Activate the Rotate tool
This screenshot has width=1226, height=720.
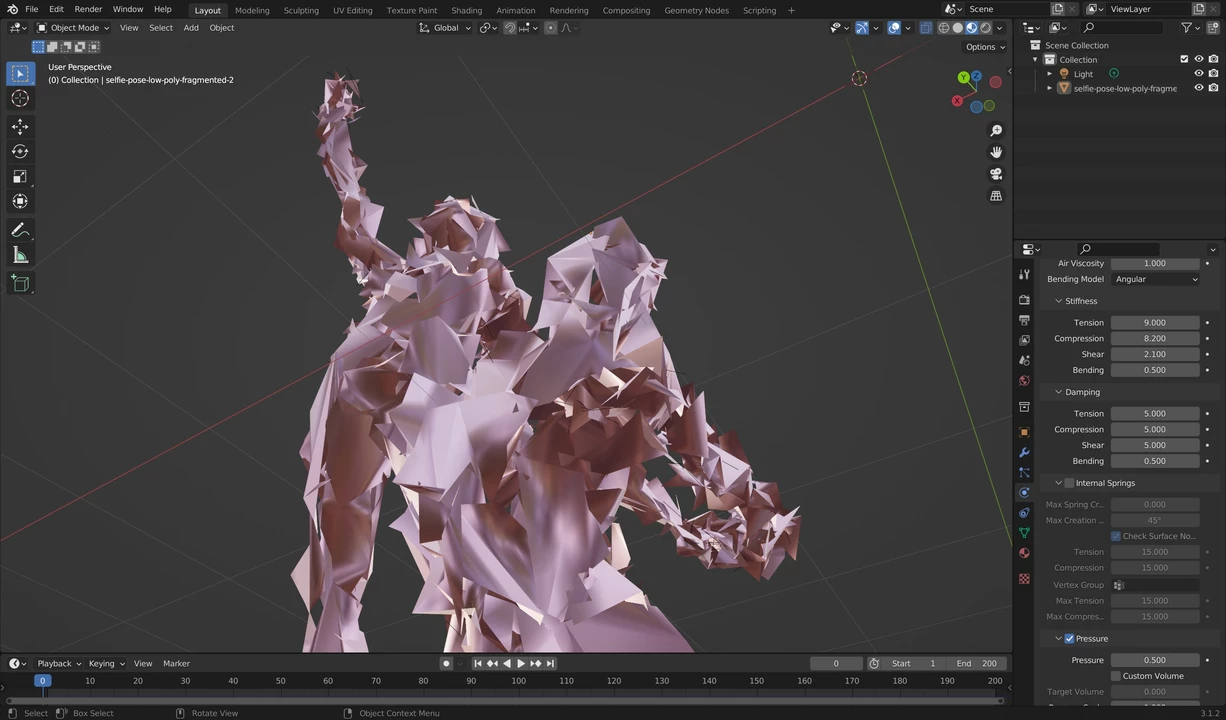coord(20,152)
